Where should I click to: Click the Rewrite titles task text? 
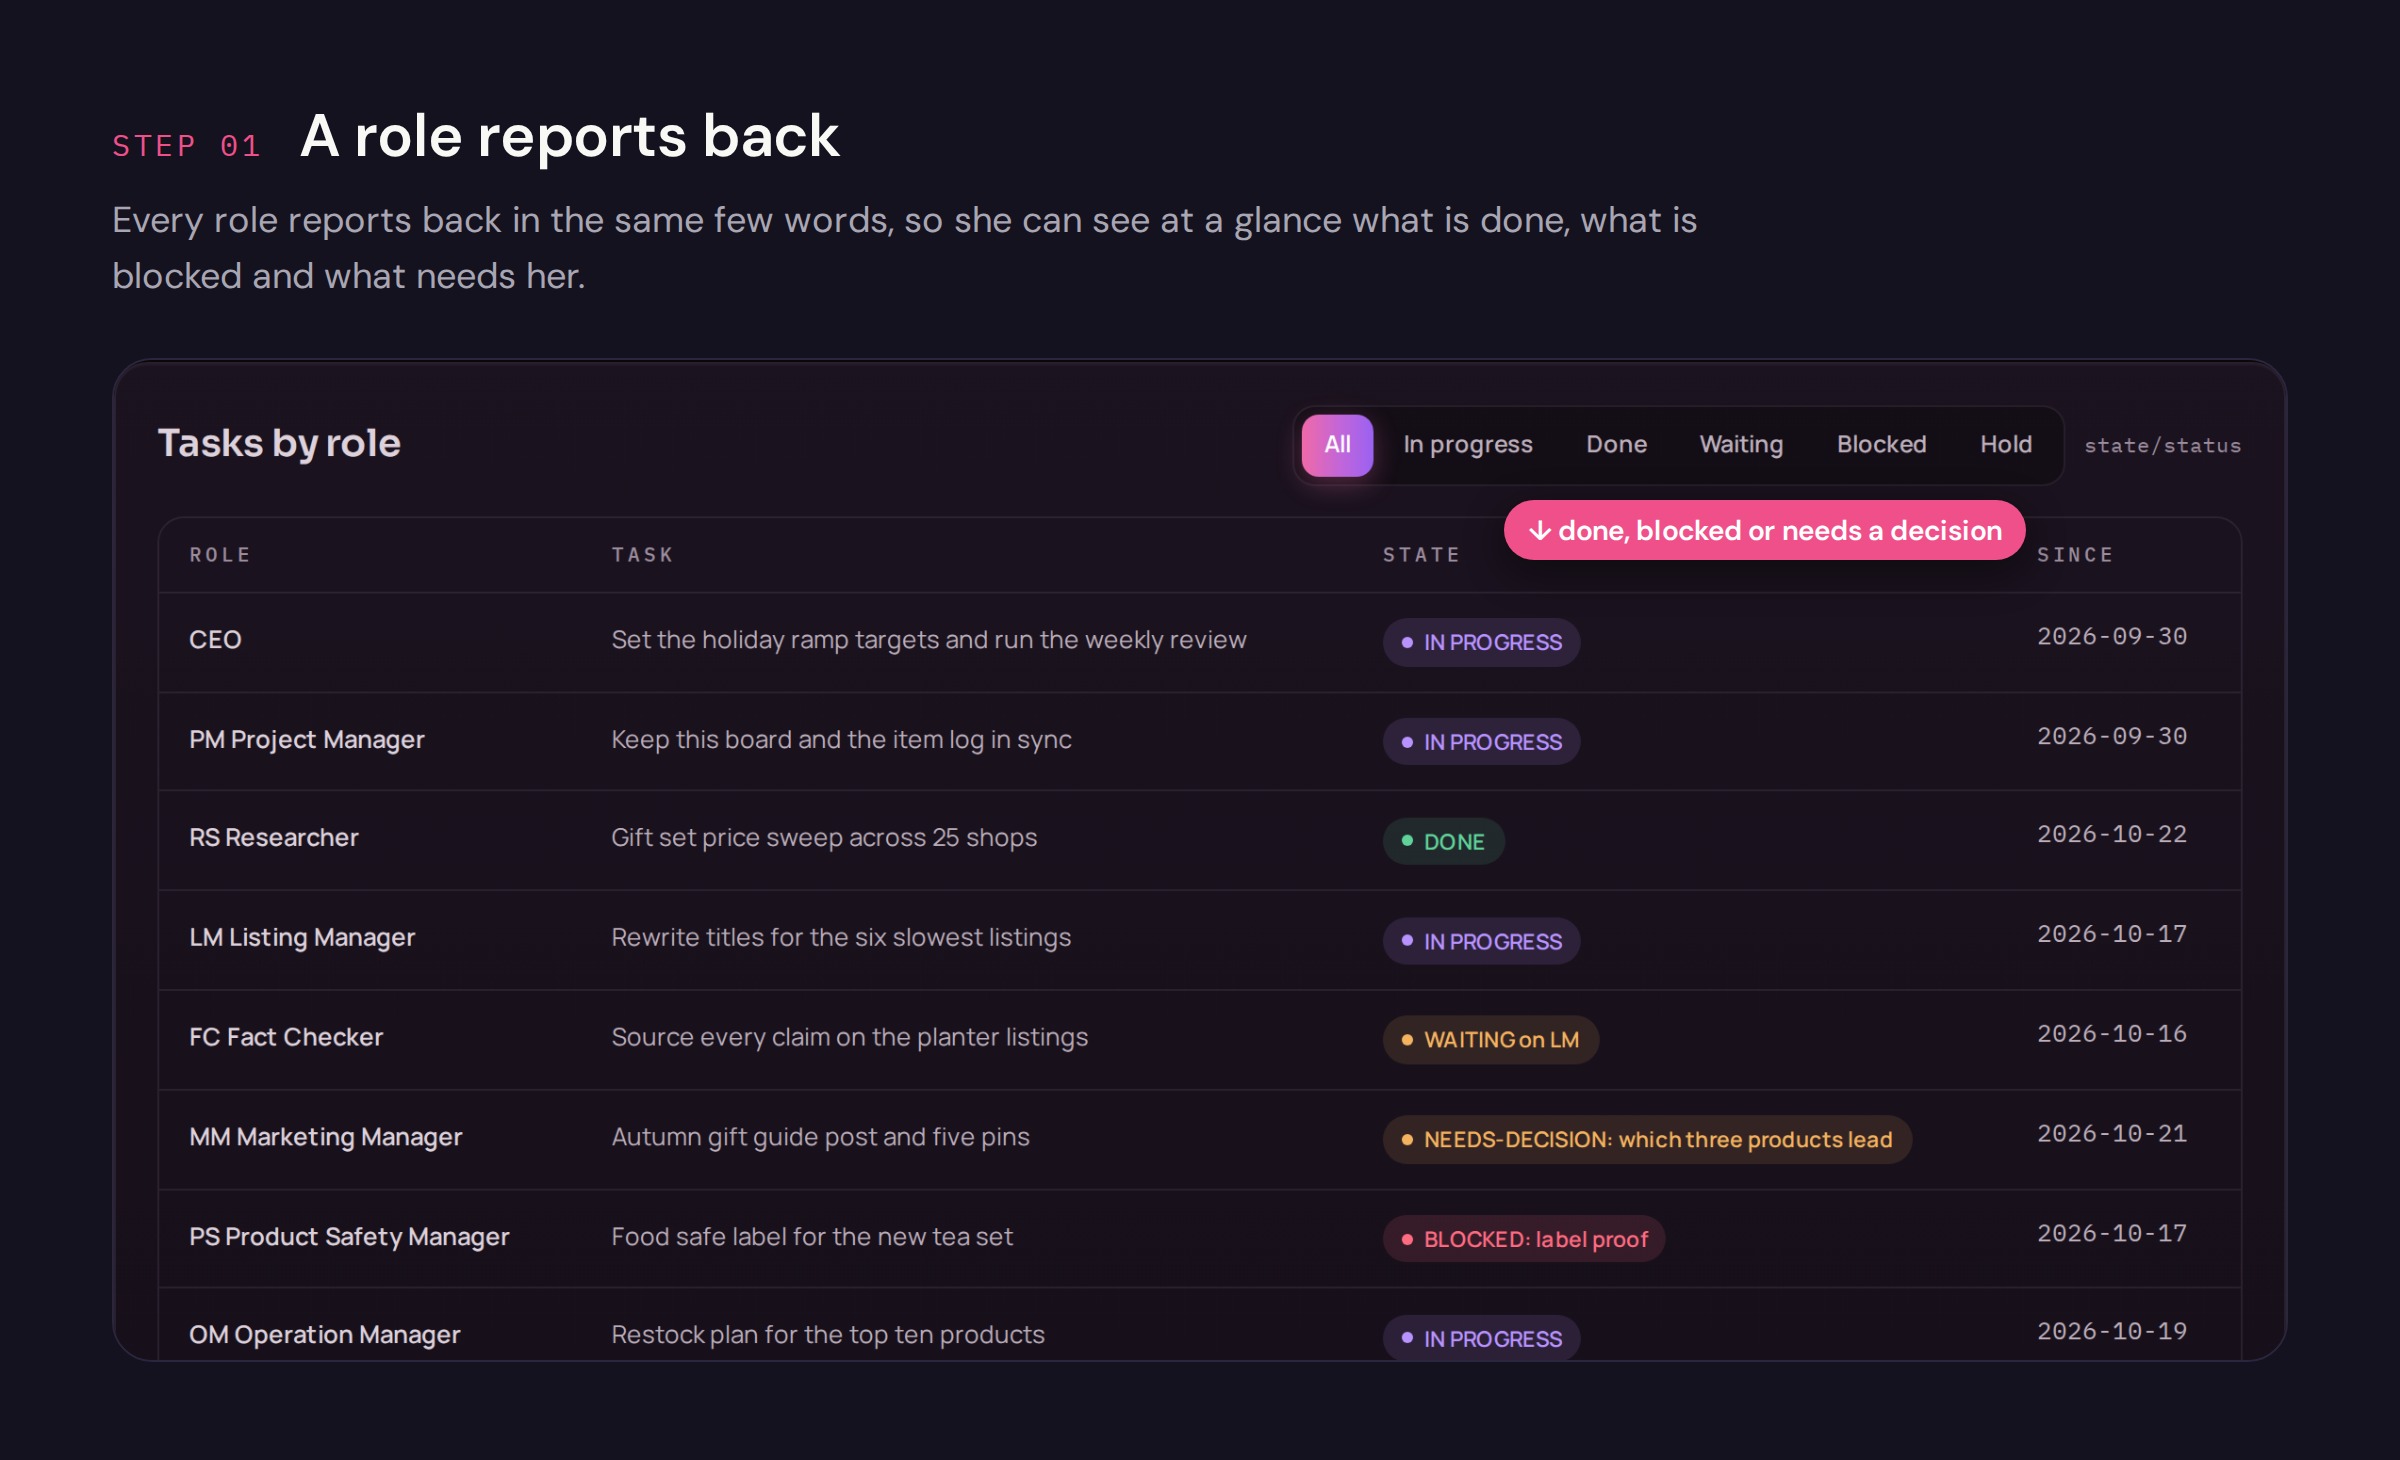[x=841, y=938]
